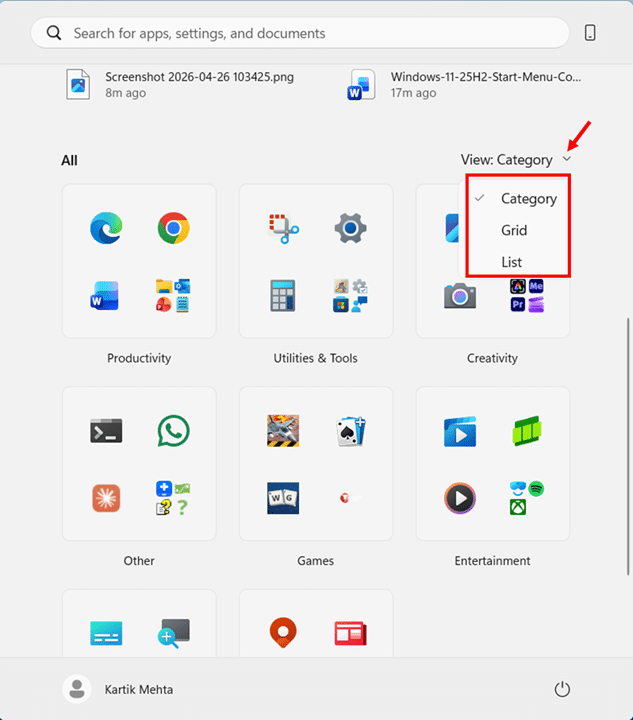
Task: Switch to Grid view option
Action: coord(514,230)
